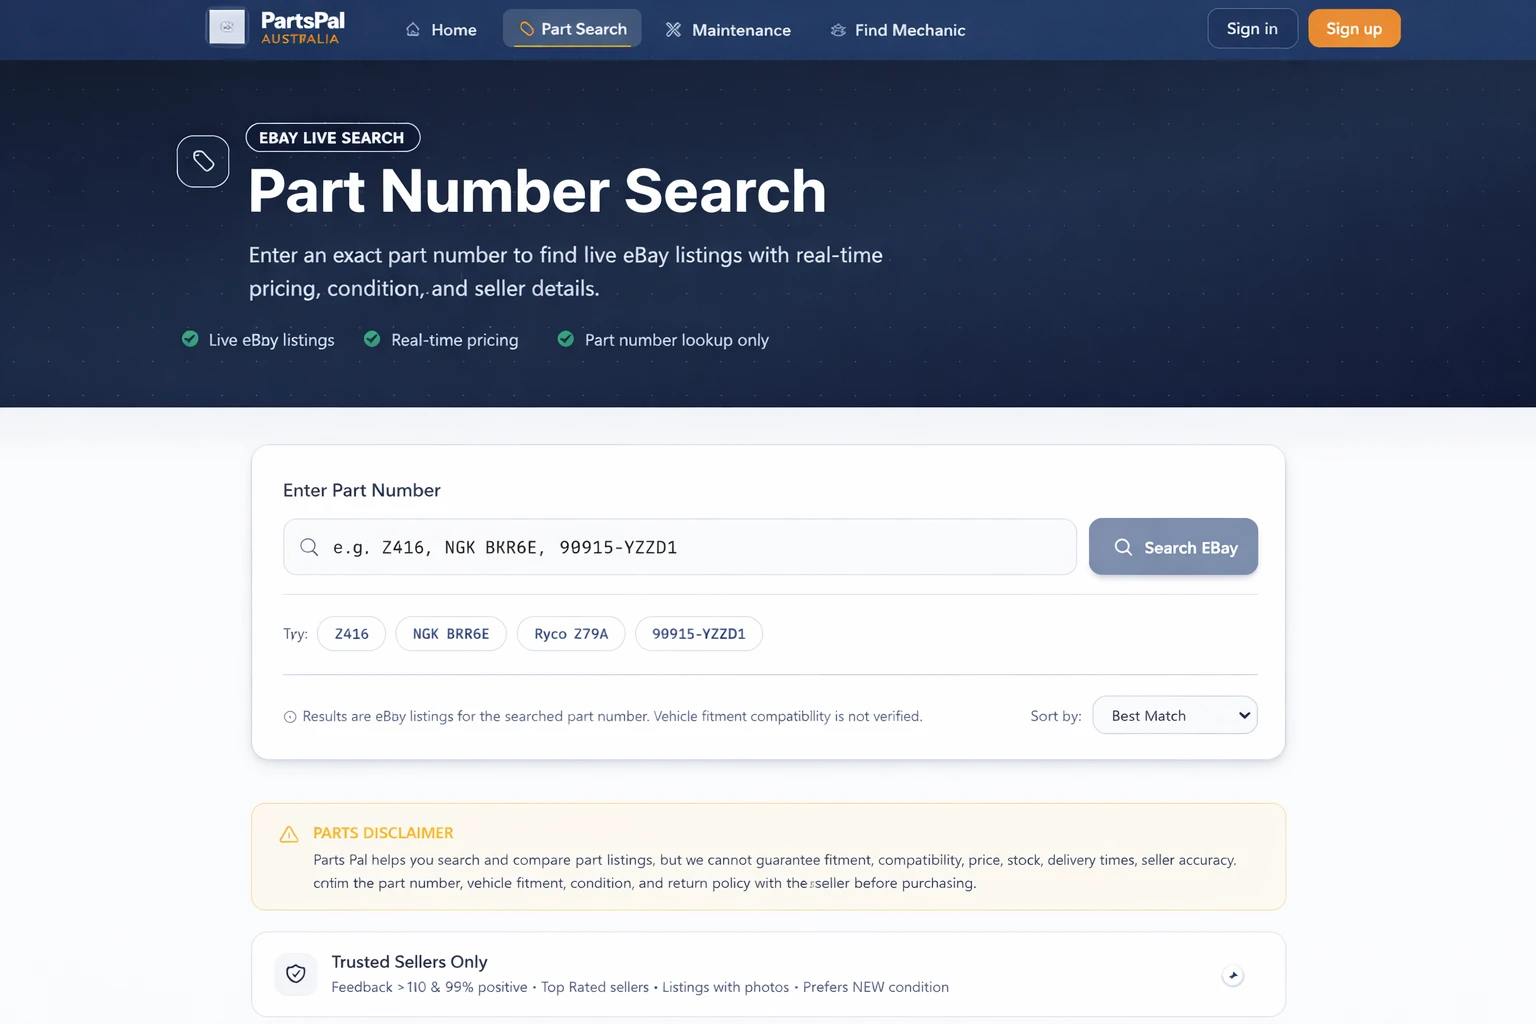Try the NGK BRR6E suggestion chip
This screenshot has height=1024, width=1536.
pyautogui.click(x=451, y=634)
